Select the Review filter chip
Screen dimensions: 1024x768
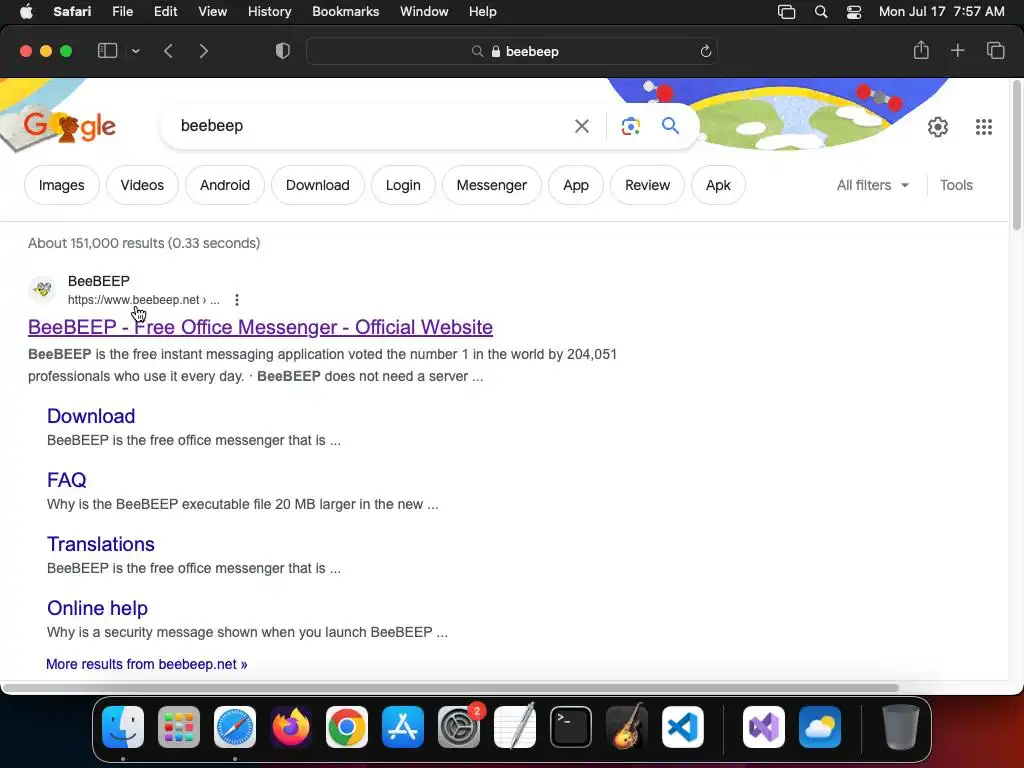[x=647, y=185]
